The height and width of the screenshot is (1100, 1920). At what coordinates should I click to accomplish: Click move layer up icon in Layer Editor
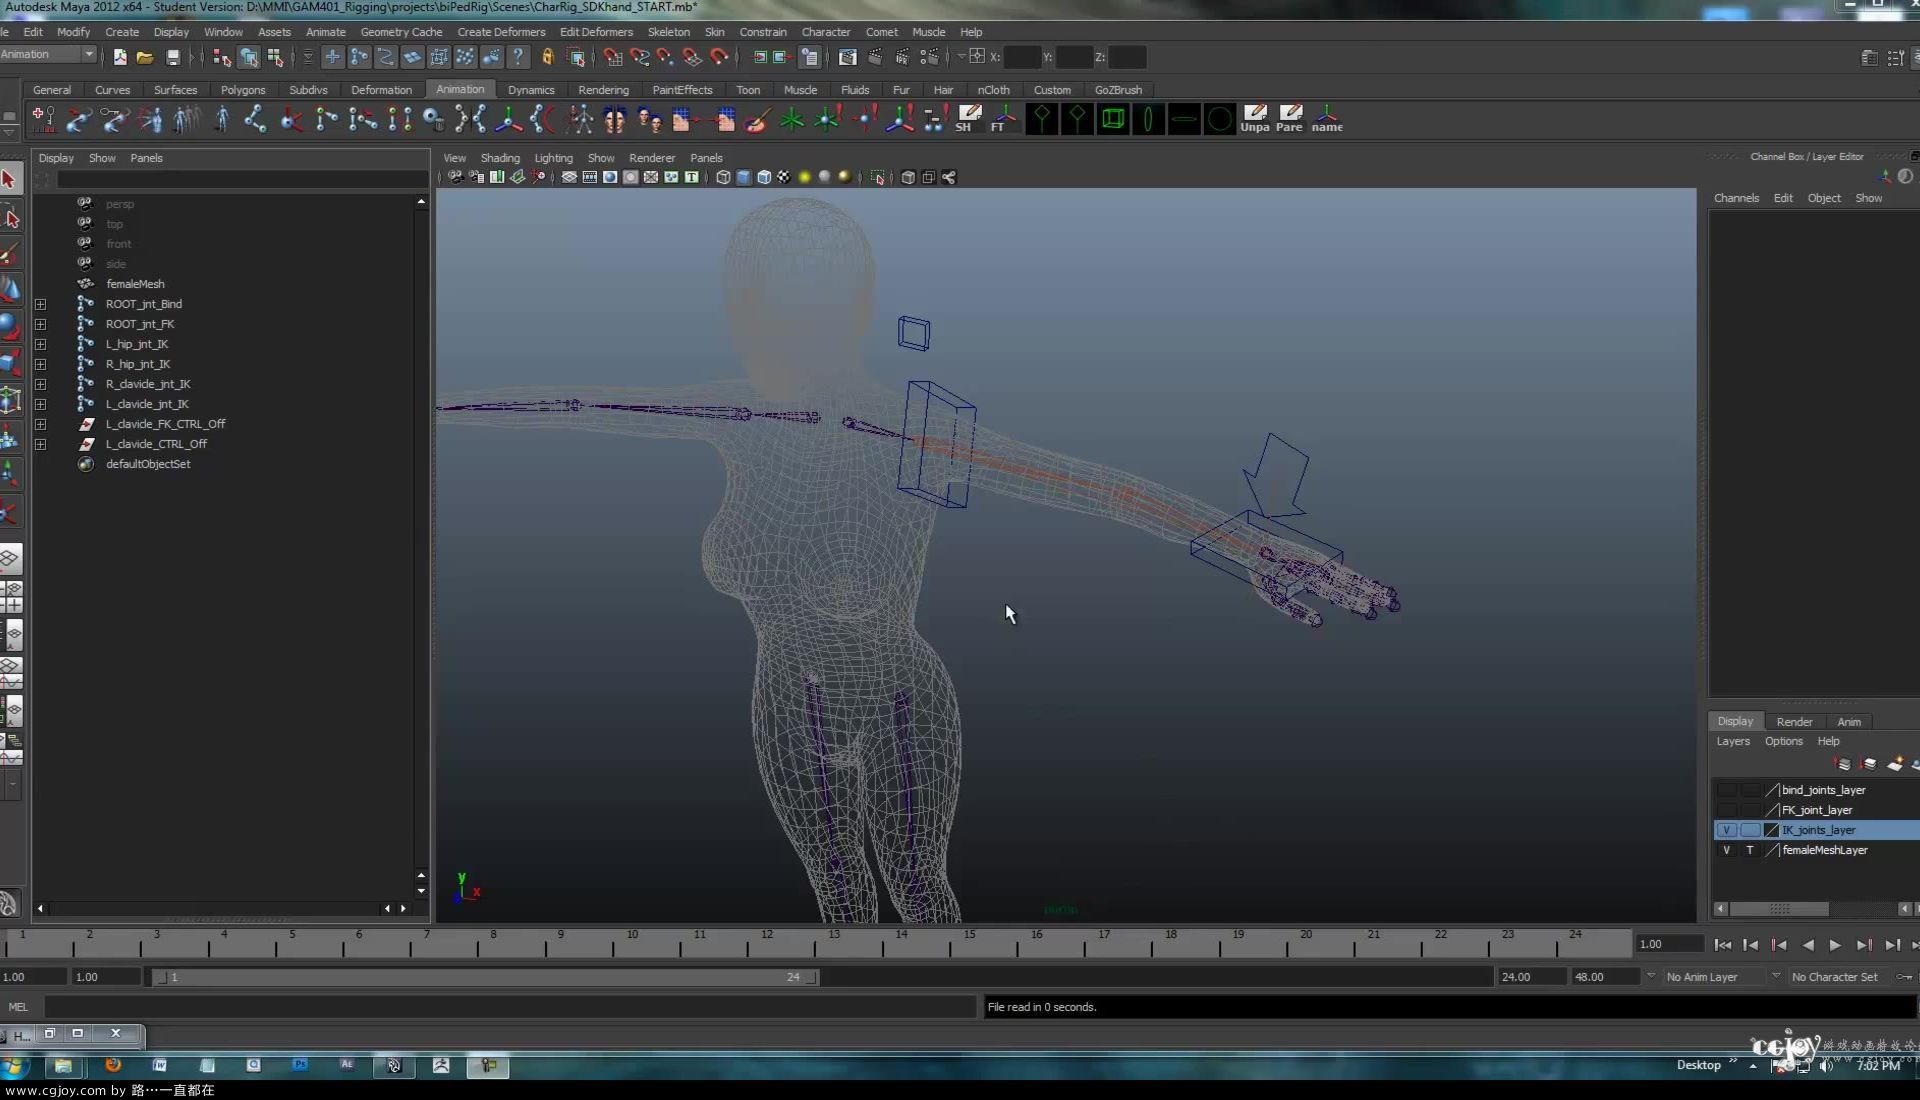click(1843, 765)
